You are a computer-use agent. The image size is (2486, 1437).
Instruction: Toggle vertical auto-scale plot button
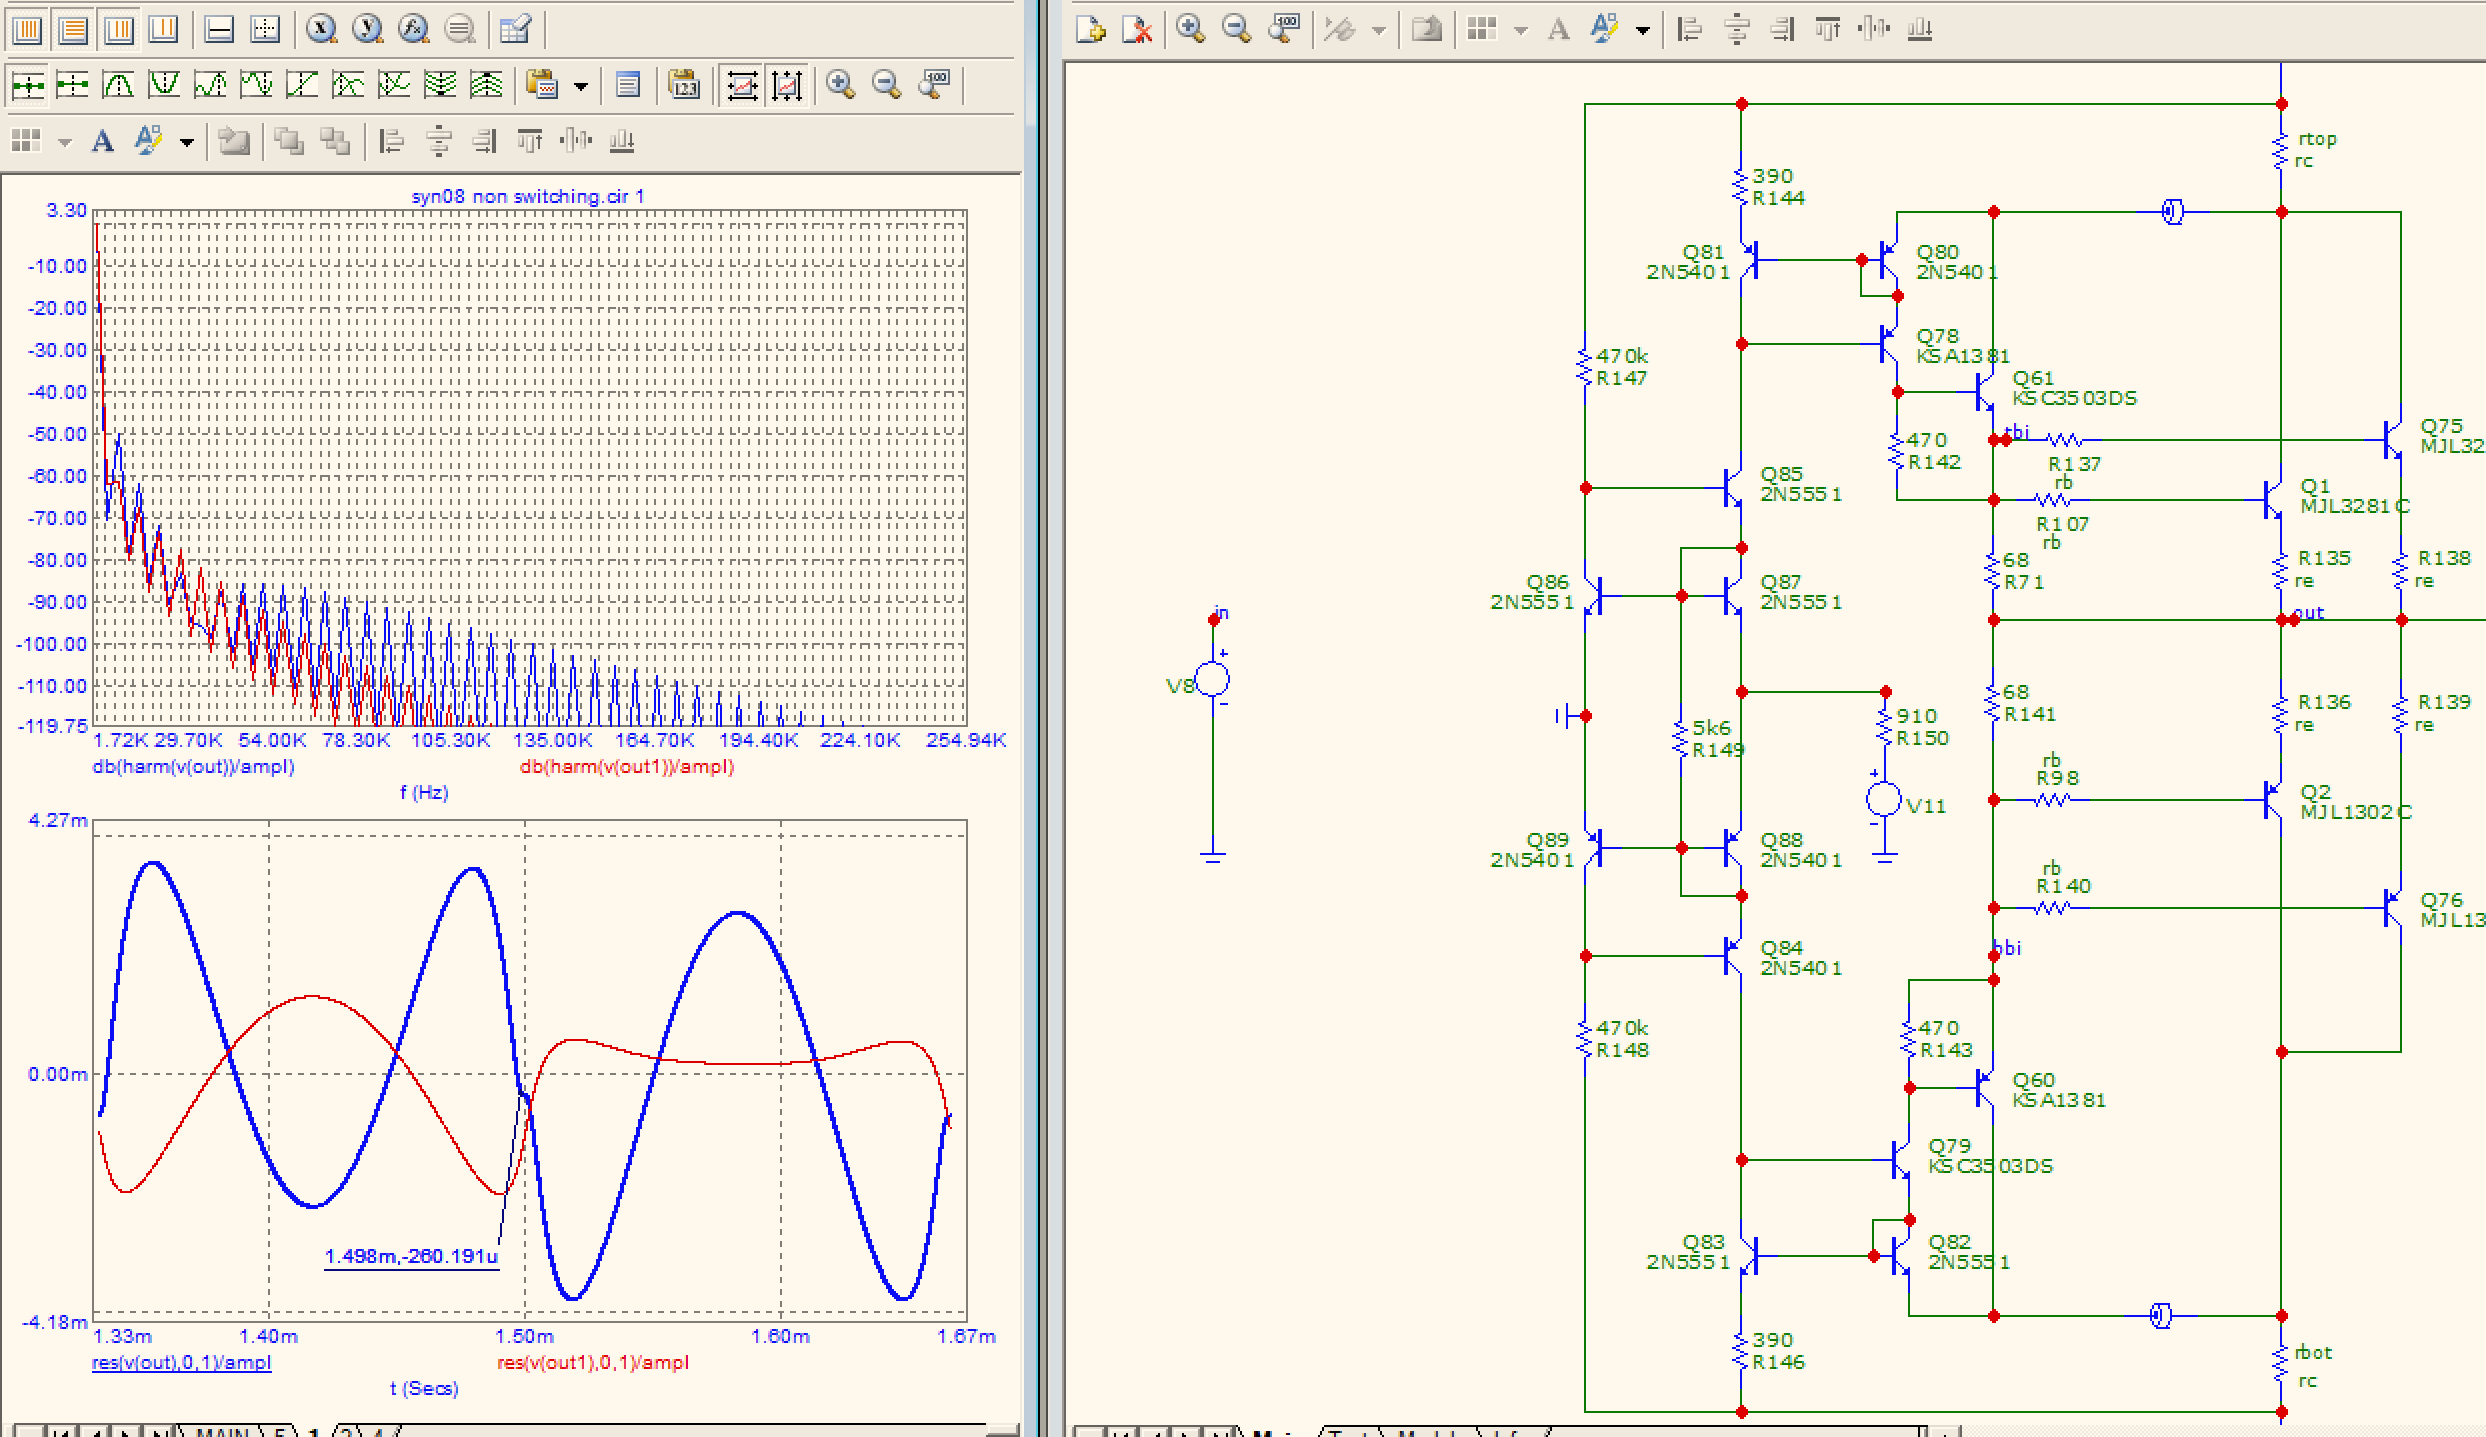pos(787,85)
